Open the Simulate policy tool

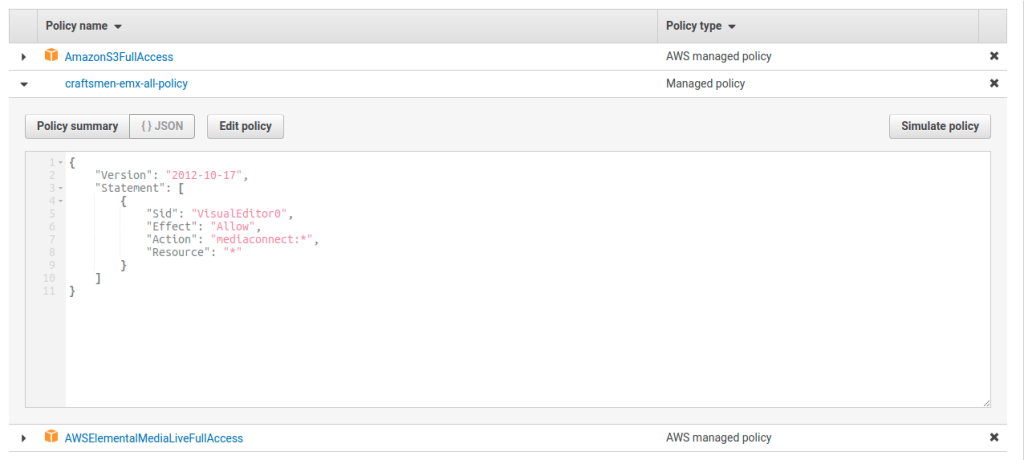(x=939, y=126)
